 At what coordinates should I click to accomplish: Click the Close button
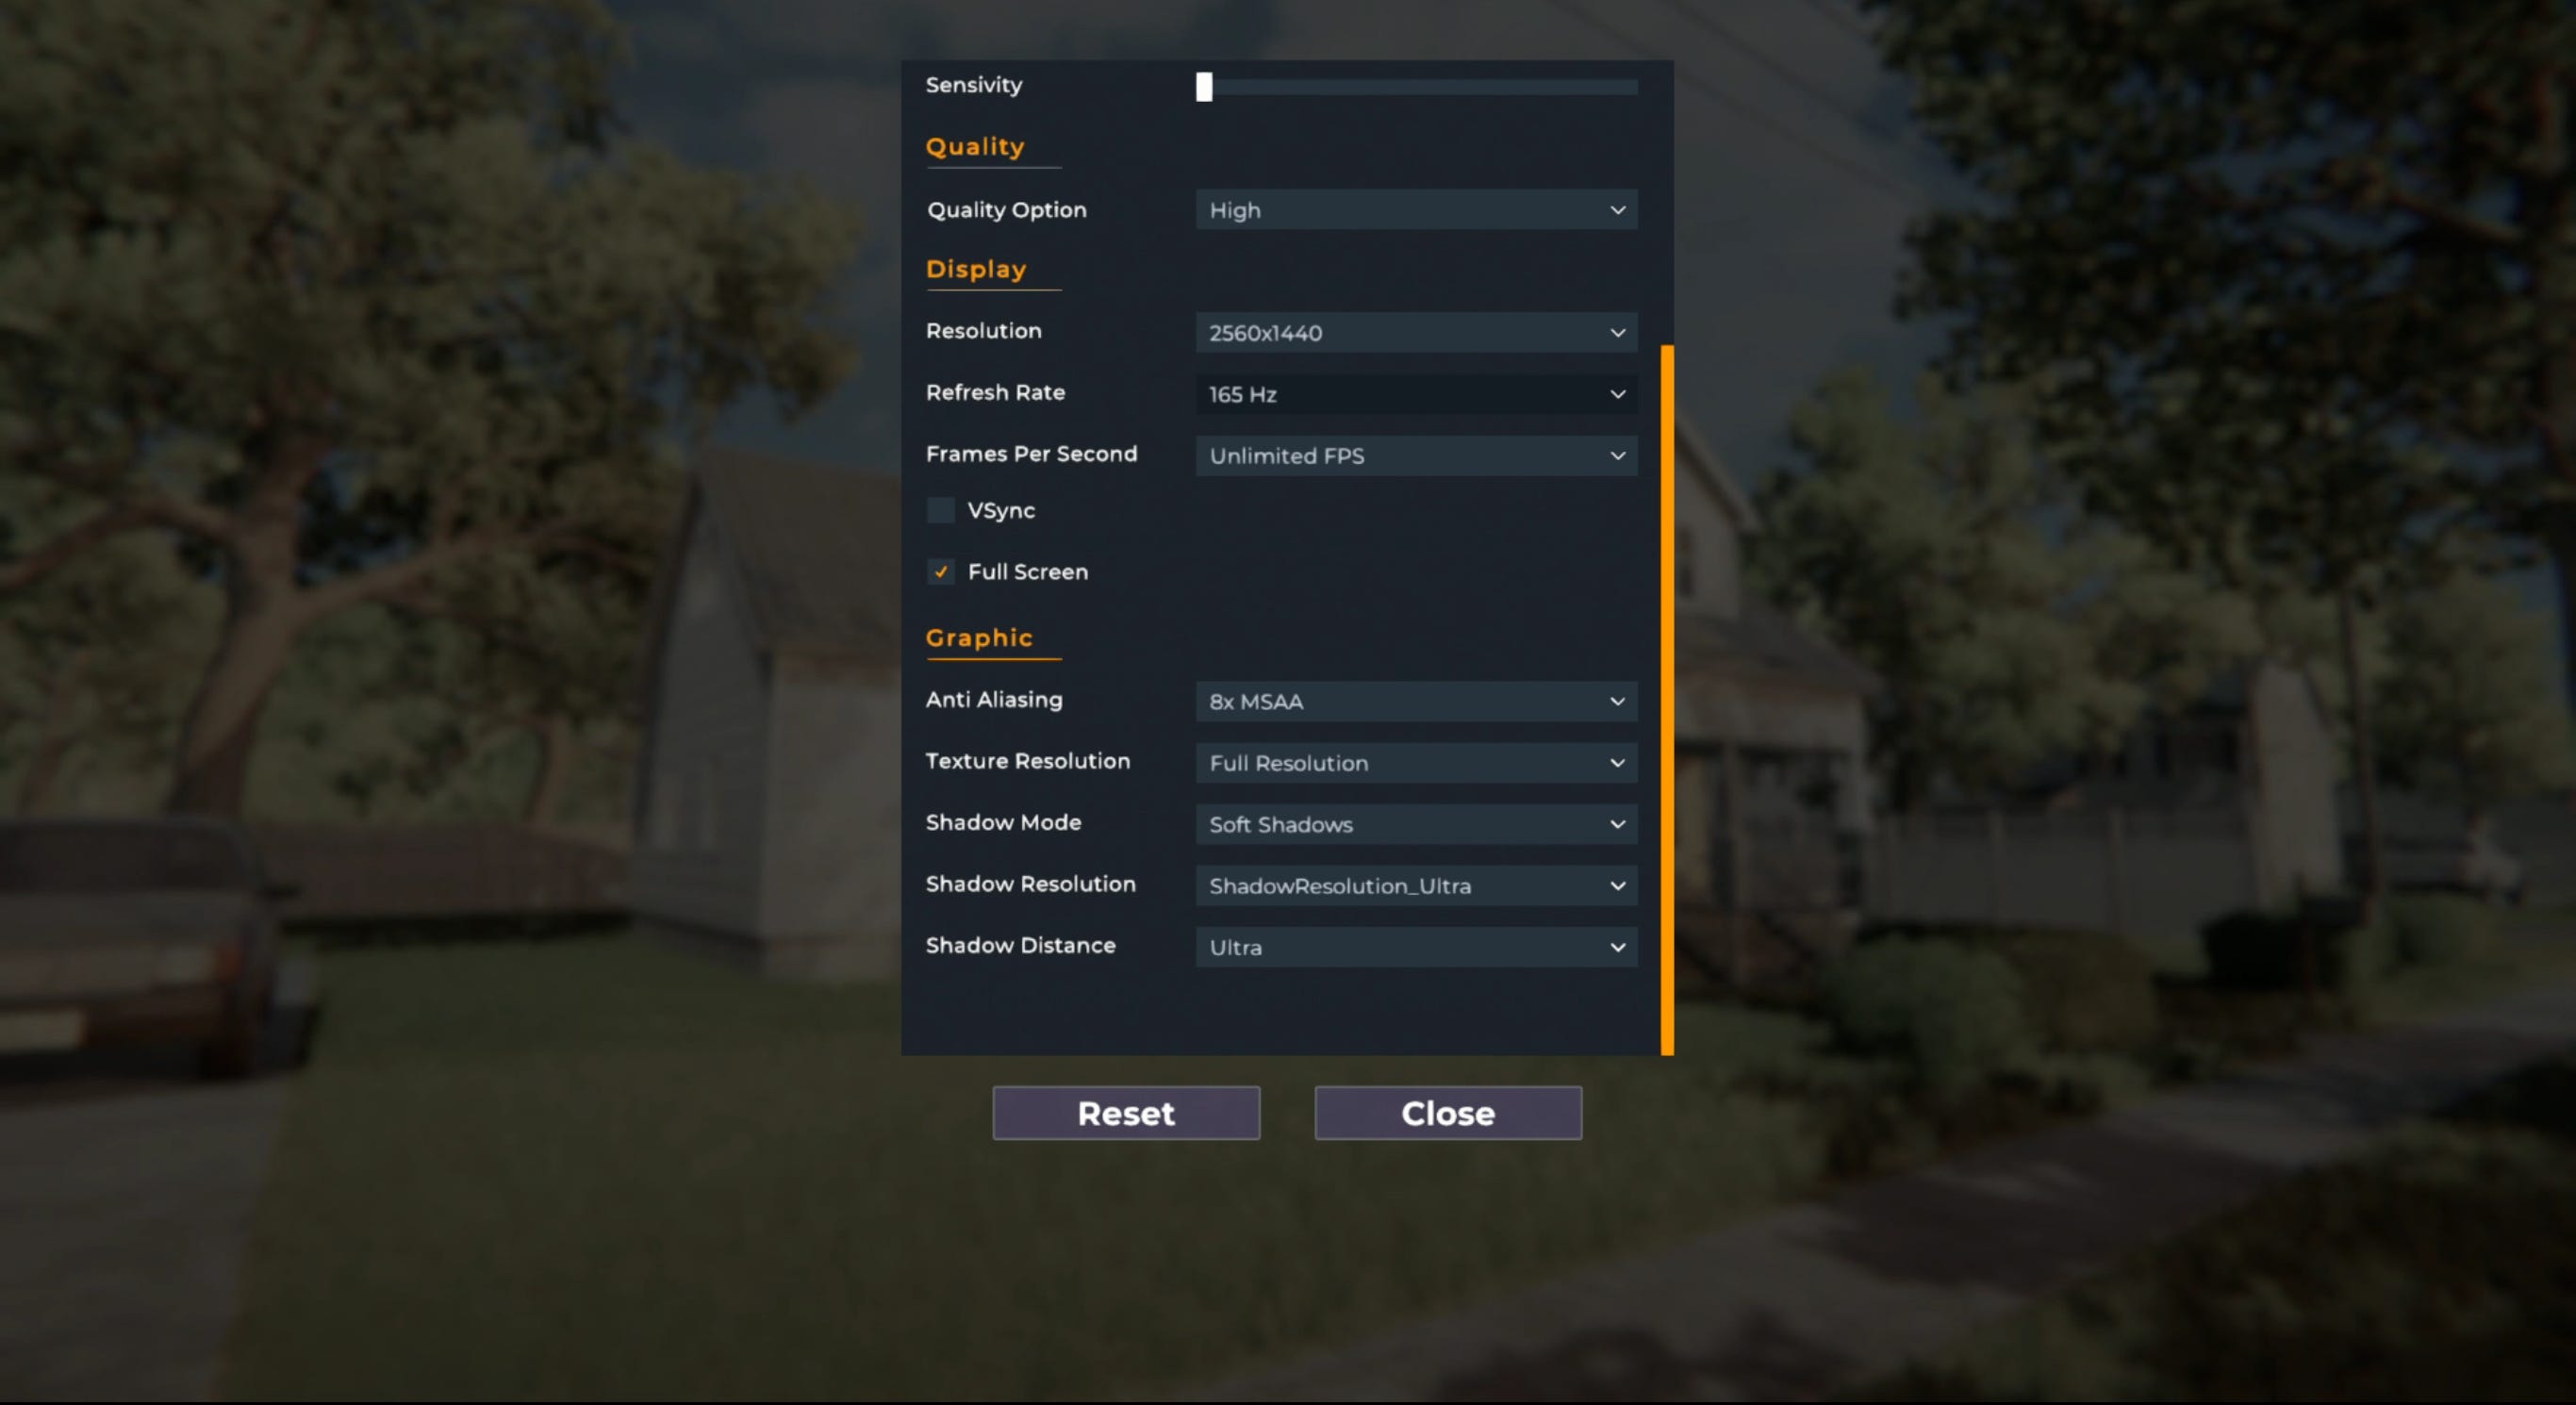click(1448, 1113)
